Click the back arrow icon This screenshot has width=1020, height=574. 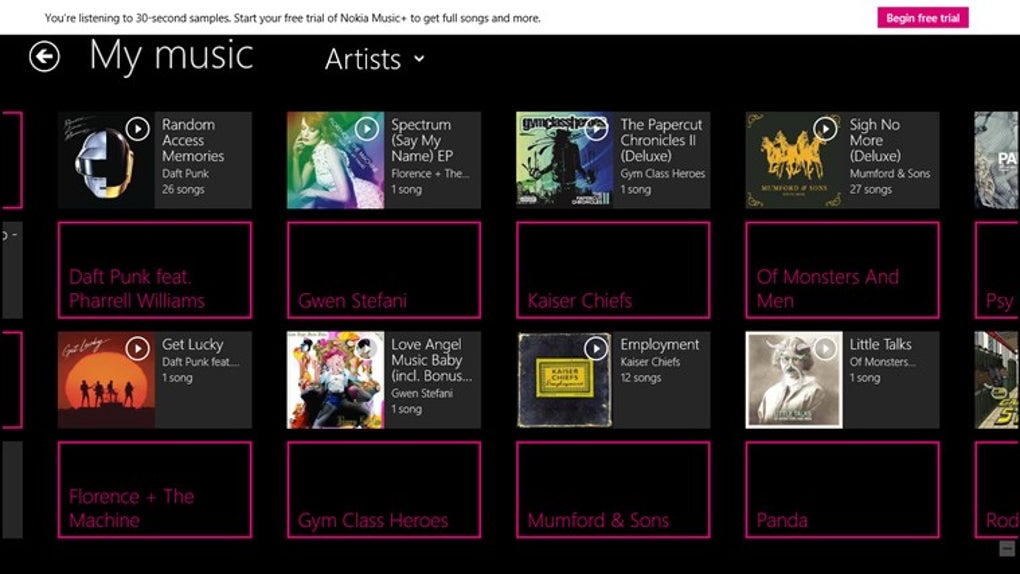click(44, 56)
